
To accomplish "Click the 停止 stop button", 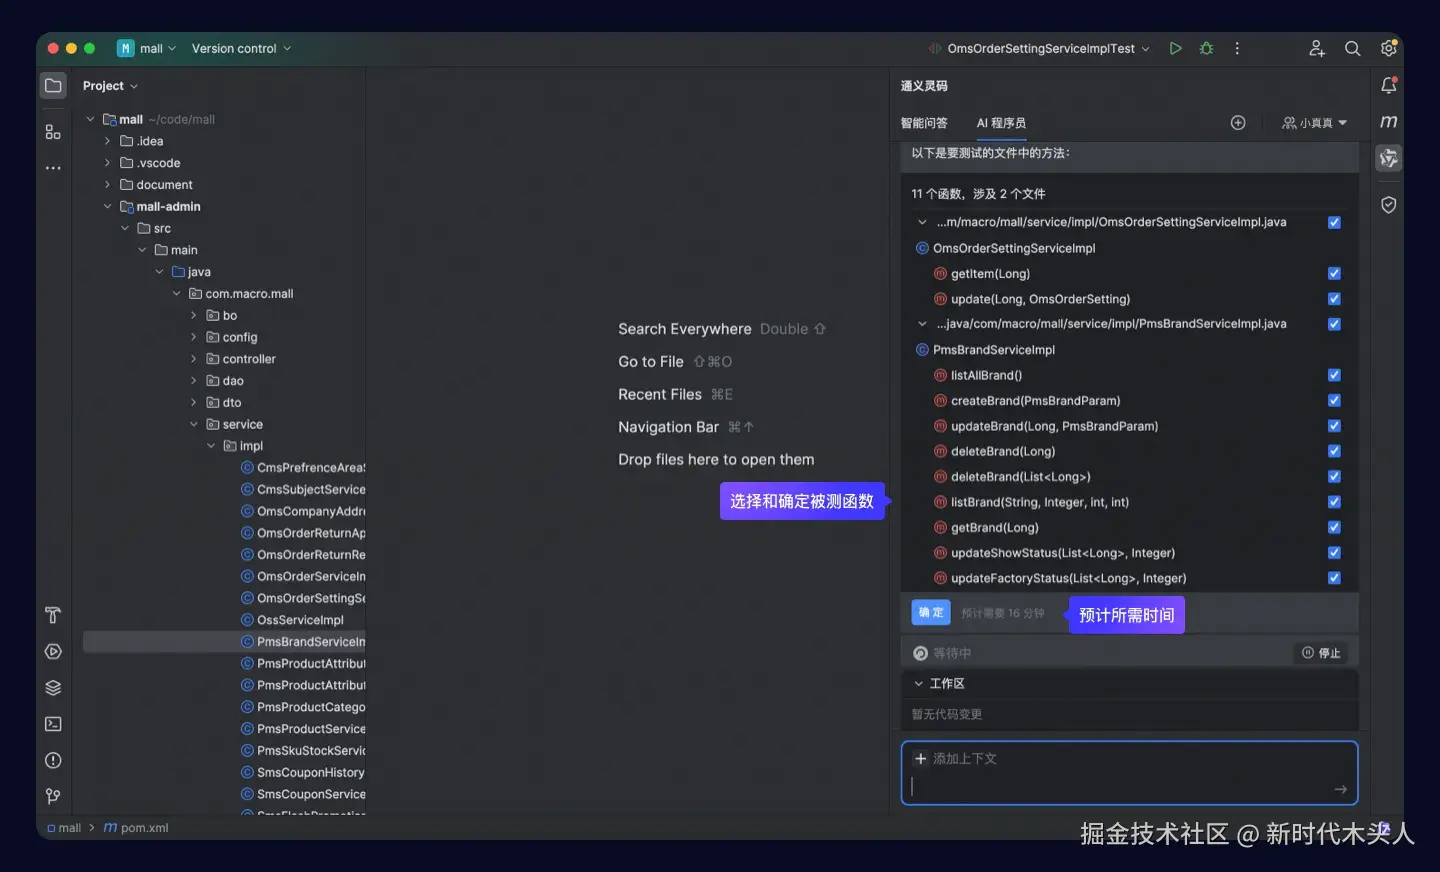I will point(1321,653).
